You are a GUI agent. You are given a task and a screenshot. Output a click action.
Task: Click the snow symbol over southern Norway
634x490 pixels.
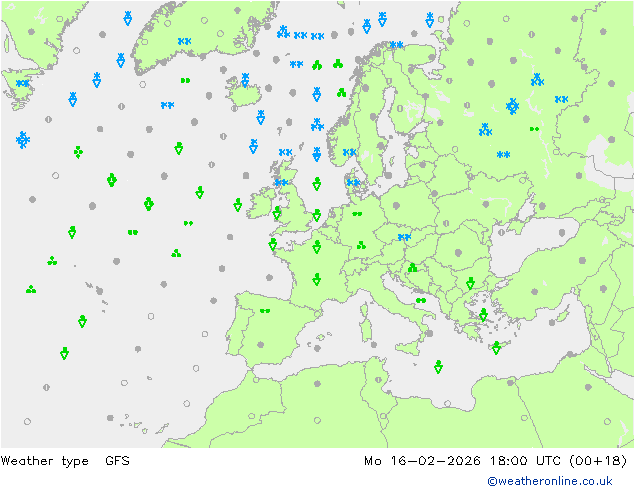(x=349, y=152)
